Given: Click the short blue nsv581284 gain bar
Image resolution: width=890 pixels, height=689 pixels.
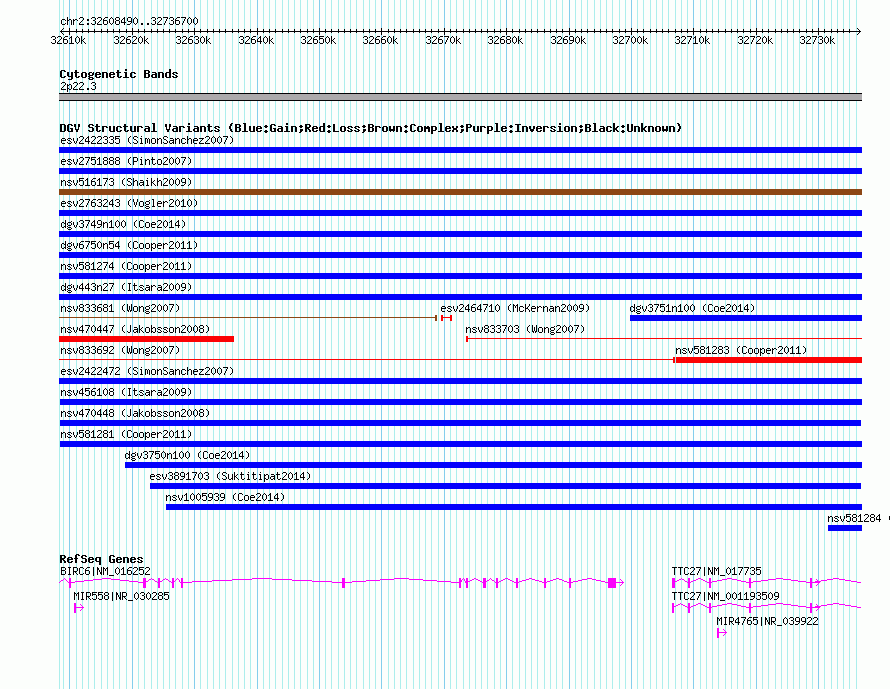Looking at the screenshot, I should (845, 528).
